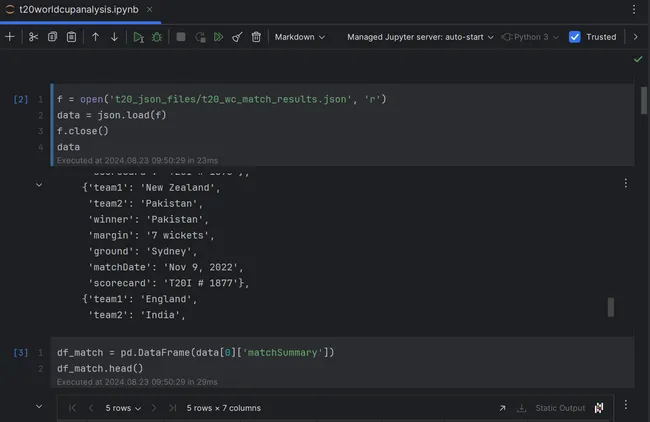Open the editor tab options menu
650x422 pixels.
pos(634,9)
